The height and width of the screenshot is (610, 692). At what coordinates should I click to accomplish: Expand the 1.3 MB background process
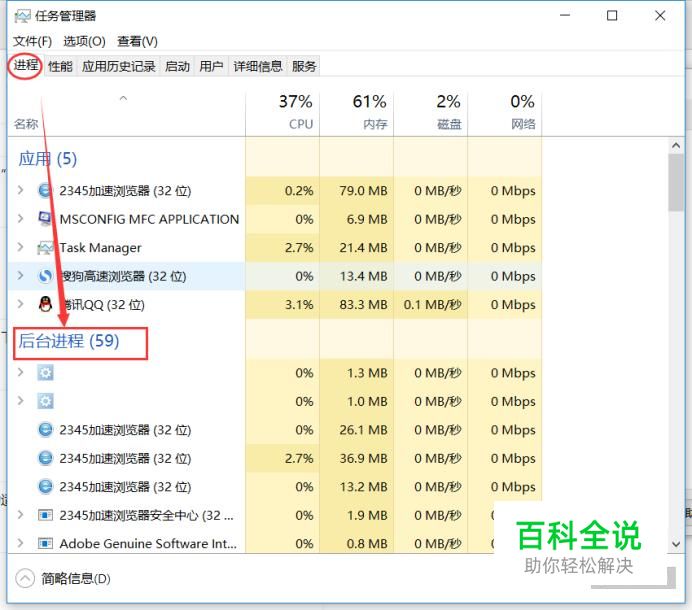[x=20, y=373]
